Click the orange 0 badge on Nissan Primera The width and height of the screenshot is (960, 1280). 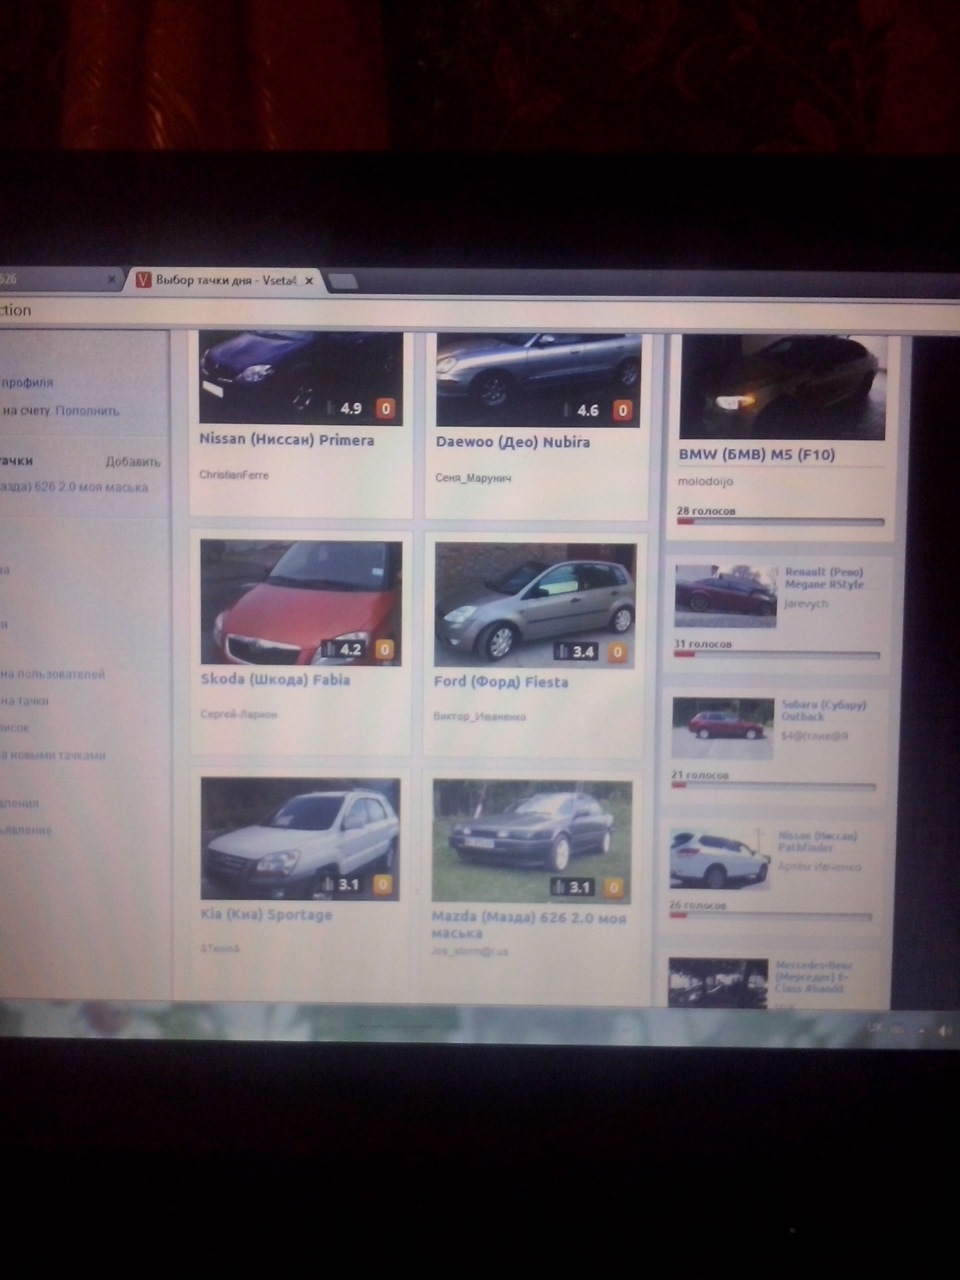386,408
